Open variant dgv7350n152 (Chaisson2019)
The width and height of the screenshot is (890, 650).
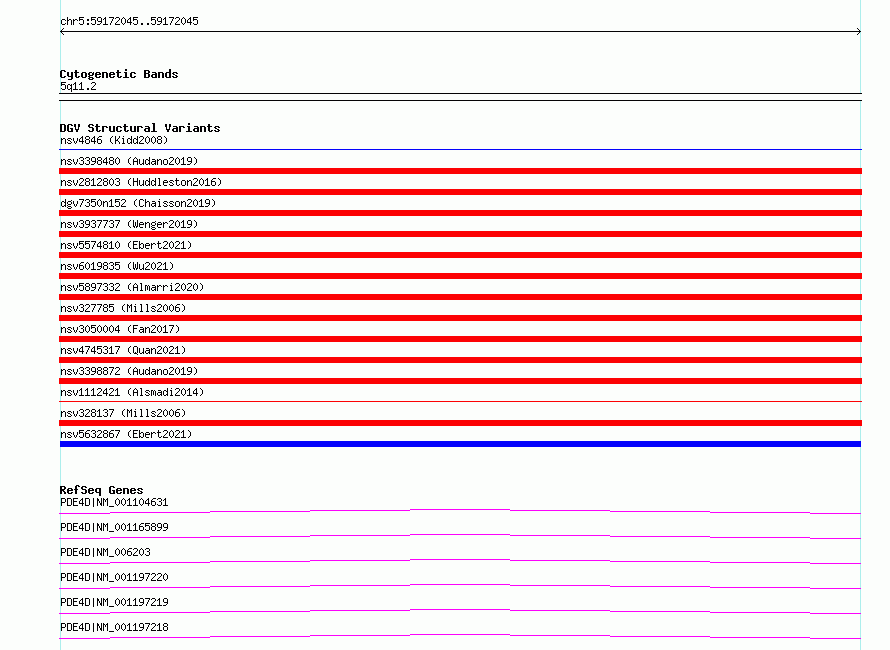point(138,203)
